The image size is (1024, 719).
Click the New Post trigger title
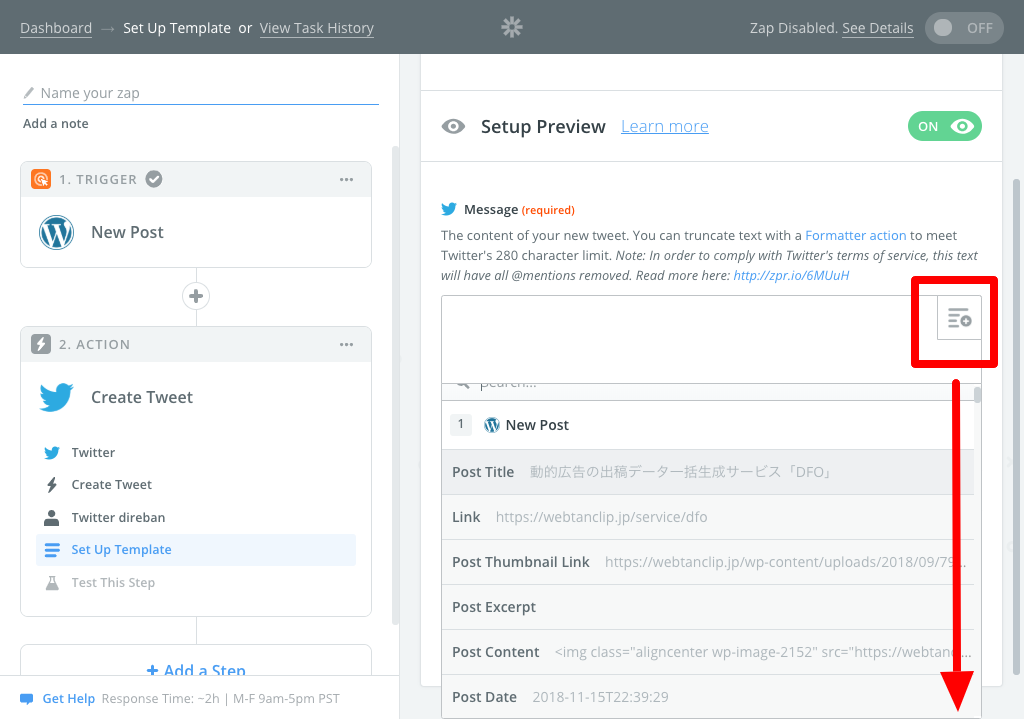127,232
